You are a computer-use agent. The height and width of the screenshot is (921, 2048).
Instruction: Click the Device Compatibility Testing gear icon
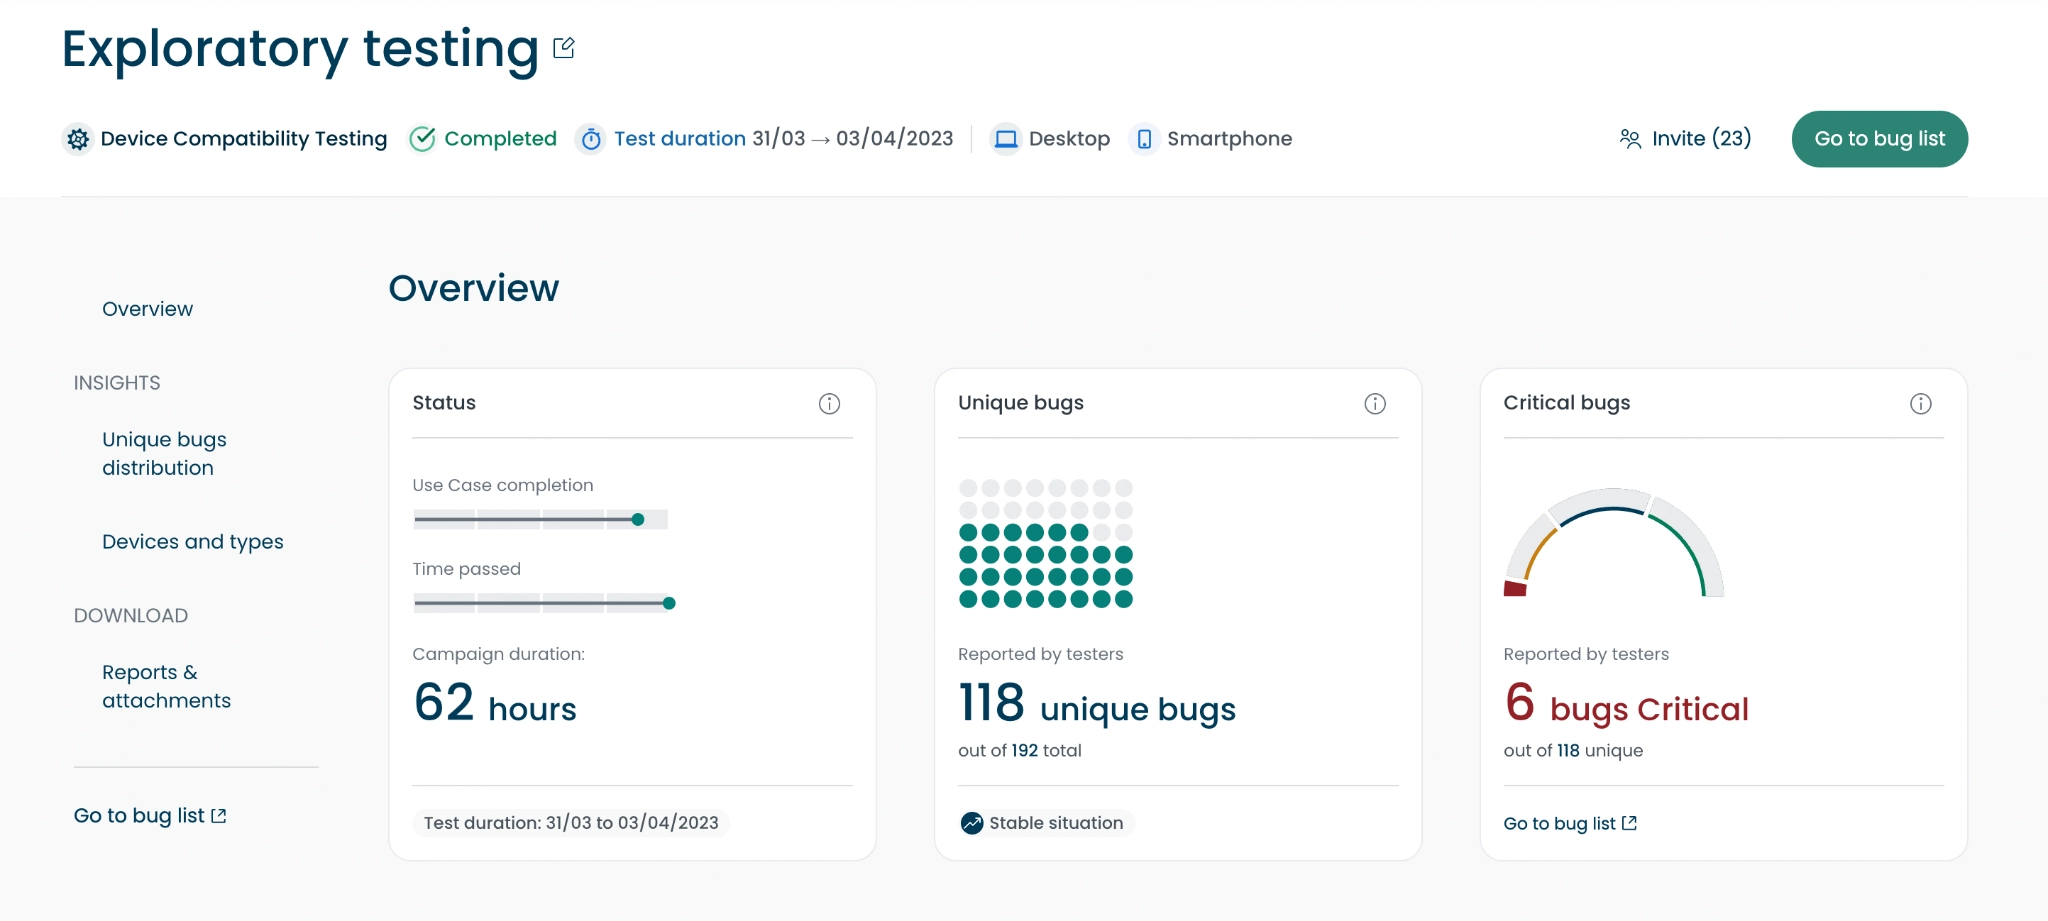(x=78, y=139)
